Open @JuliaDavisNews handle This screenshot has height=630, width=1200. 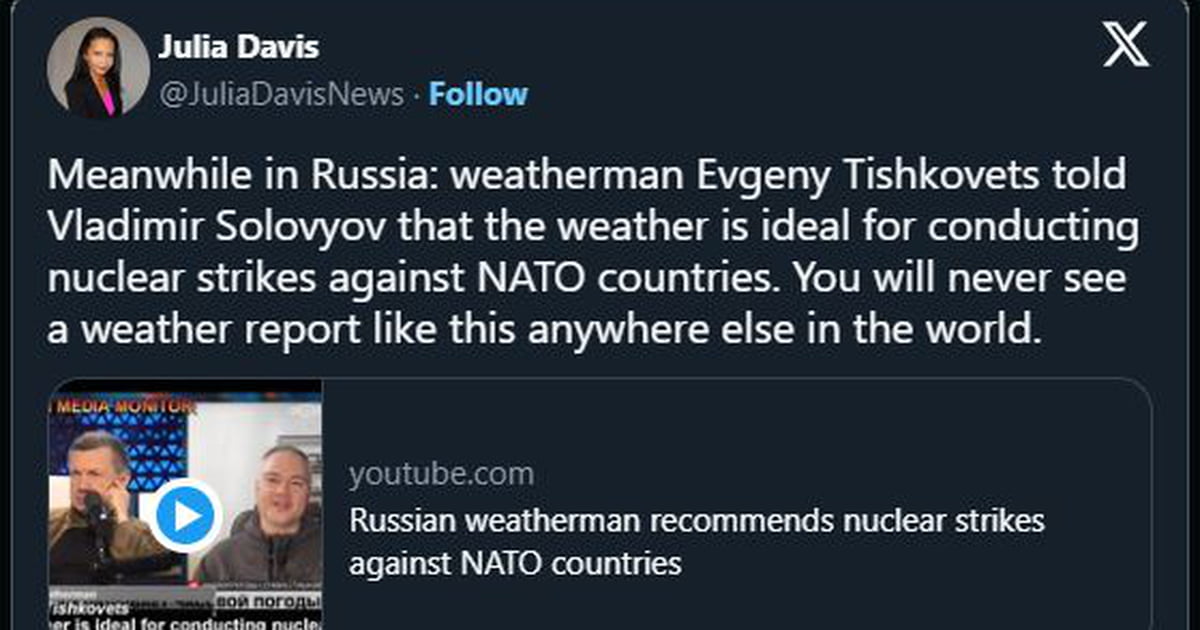click(x=286, y=93)
